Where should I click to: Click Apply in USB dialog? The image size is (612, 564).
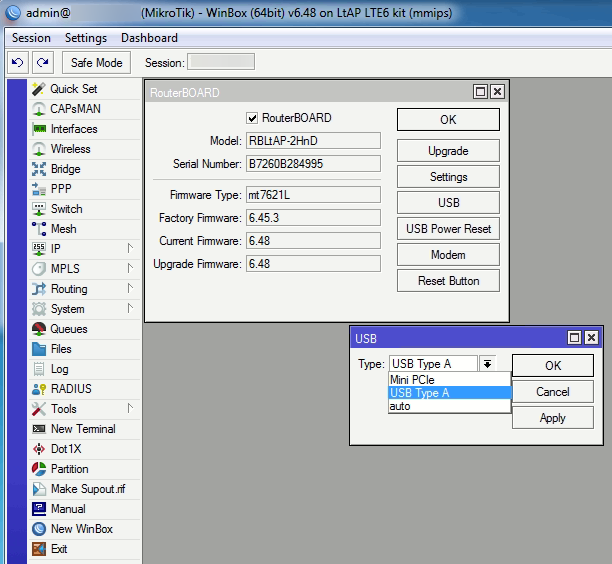tap(553, 418)
